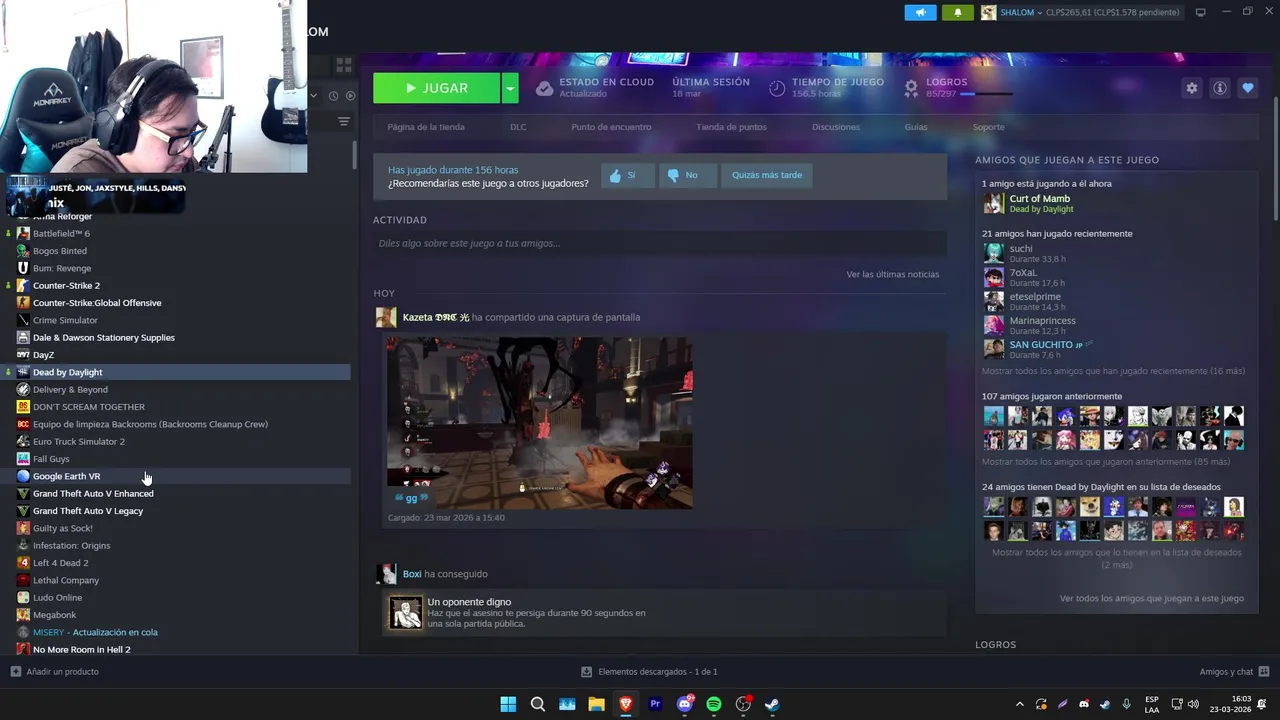Toggle ready-to-play filter icon
This screenshot has width=1280, height=720.
[x=350, y=96]
